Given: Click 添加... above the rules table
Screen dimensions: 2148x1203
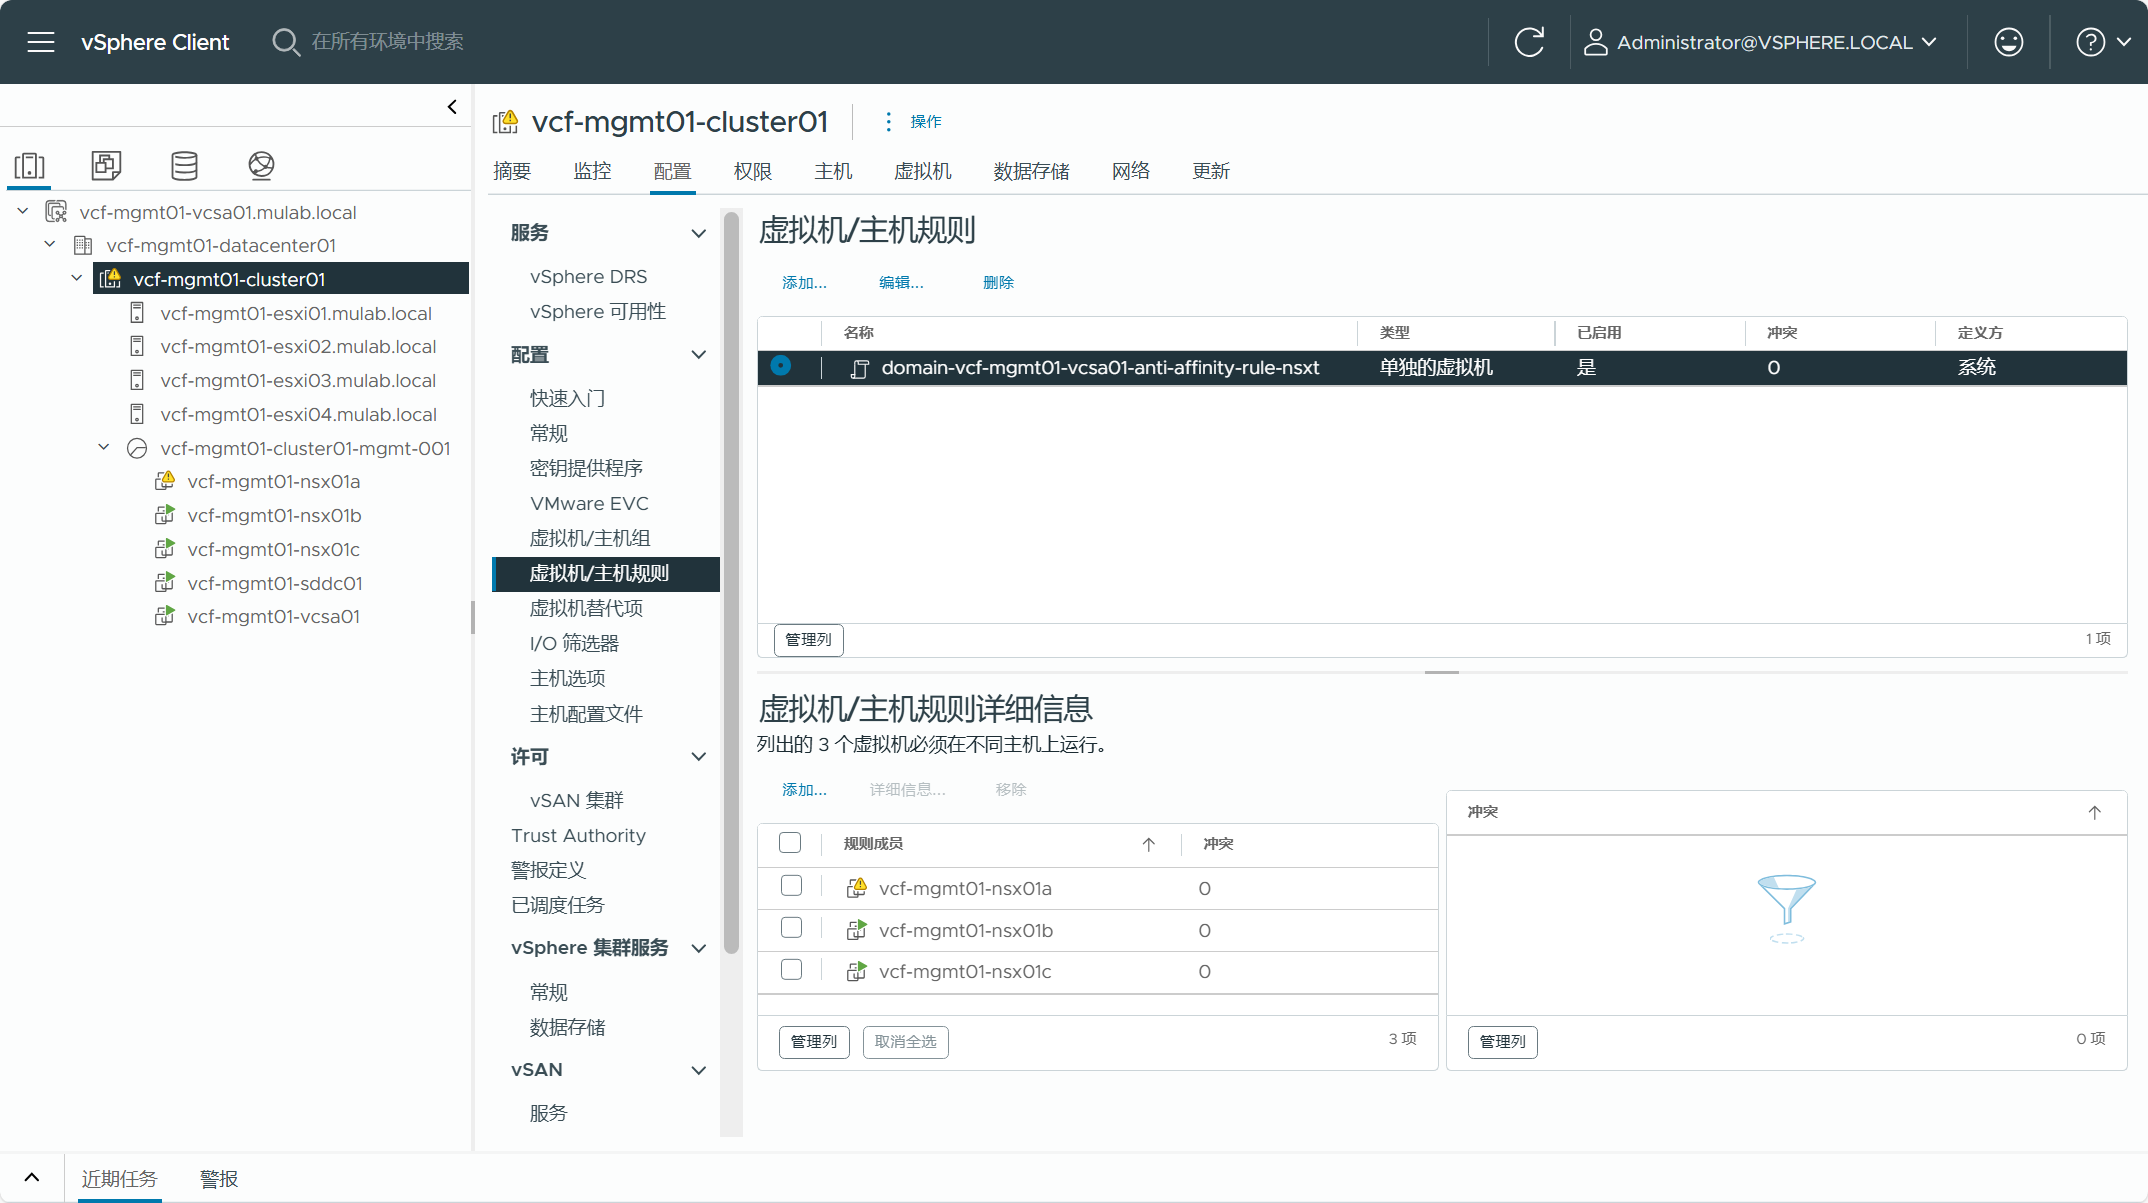Looking at the screenshot, I should point(804,283).
